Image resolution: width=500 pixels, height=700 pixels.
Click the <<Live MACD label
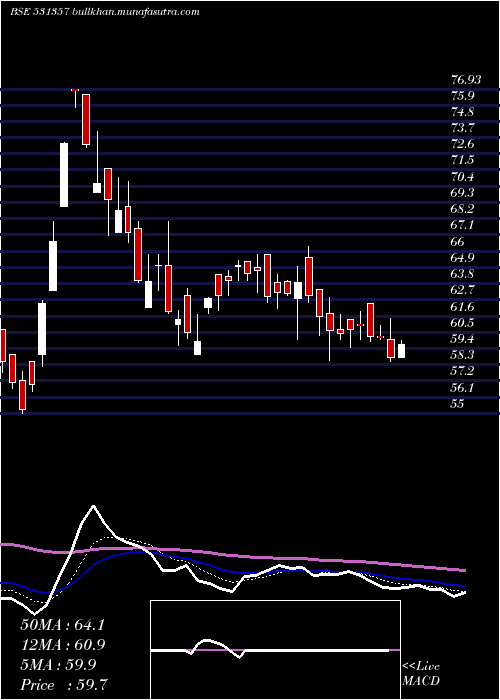pos(421,674)
